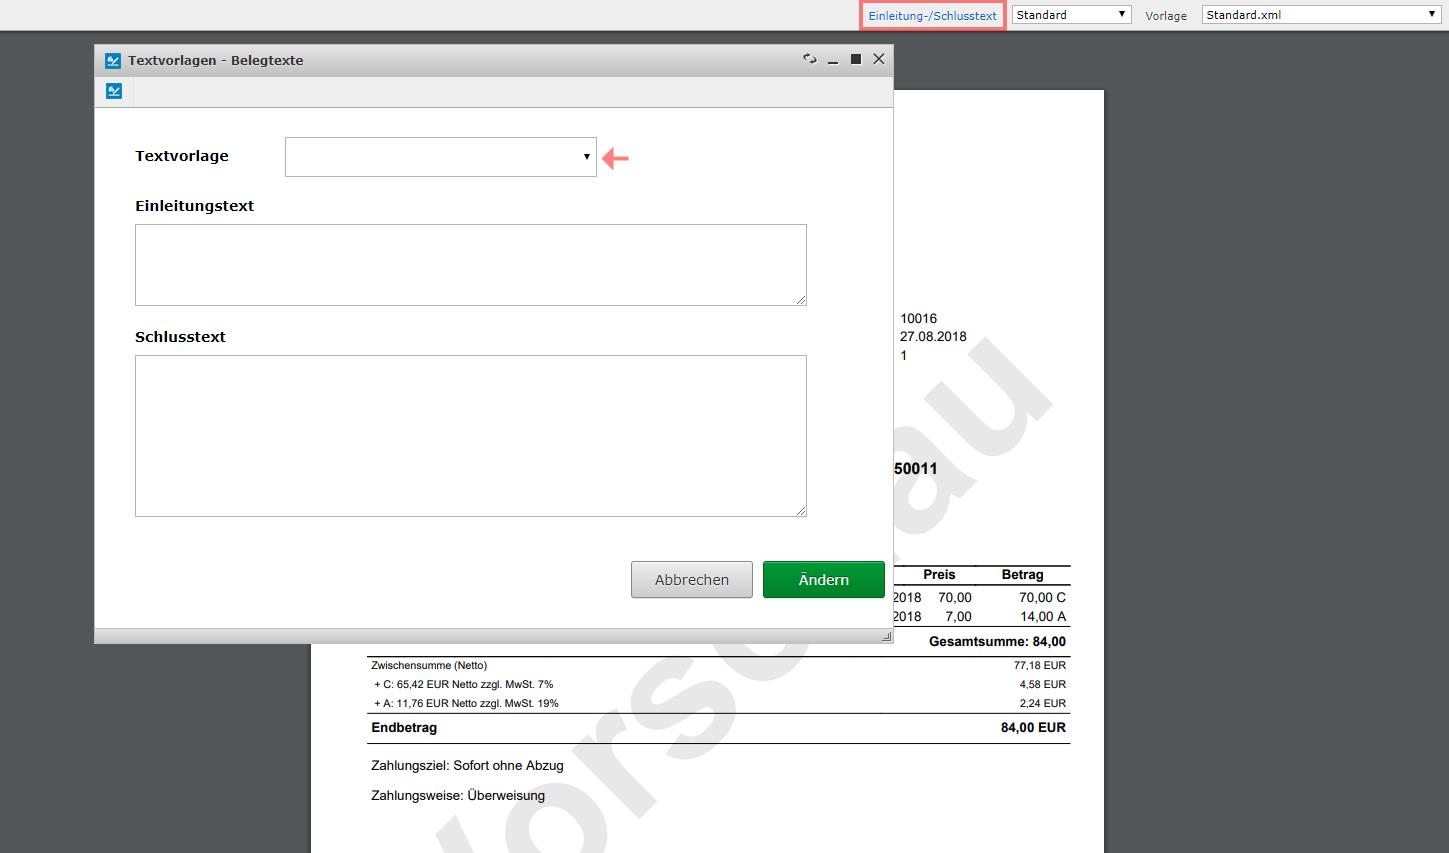This screenshot has width=1449, height=853.
Task: Click into the Schlusstext text area
Action: pyautogui.click(x=470, y=436)
